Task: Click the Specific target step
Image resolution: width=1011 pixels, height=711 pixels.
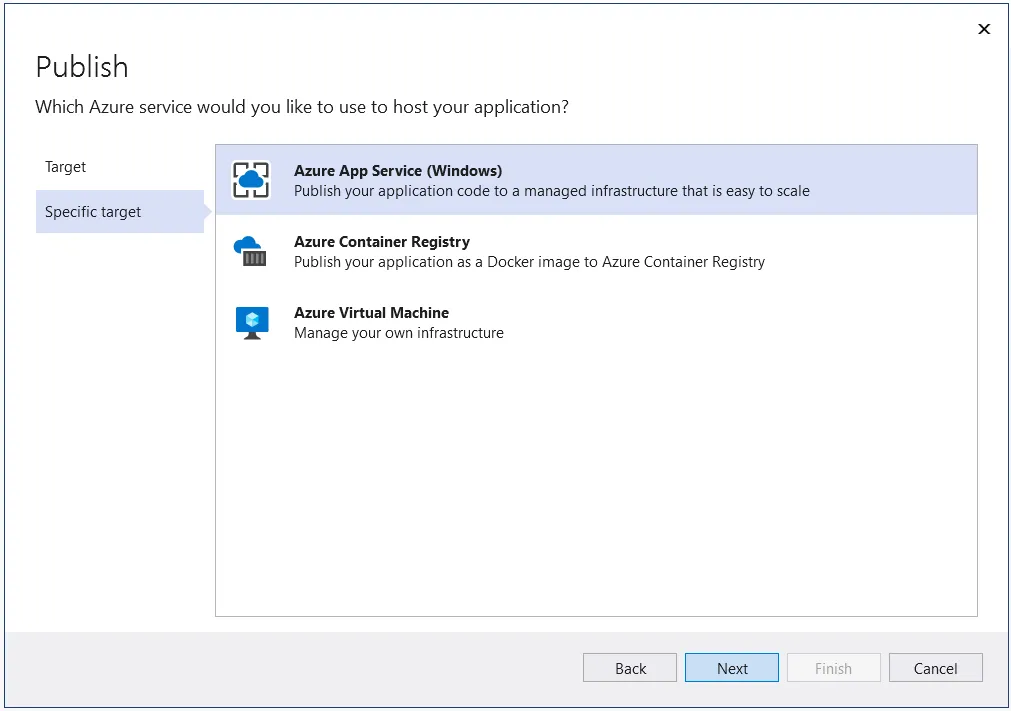Action: [x=92, y=212]
